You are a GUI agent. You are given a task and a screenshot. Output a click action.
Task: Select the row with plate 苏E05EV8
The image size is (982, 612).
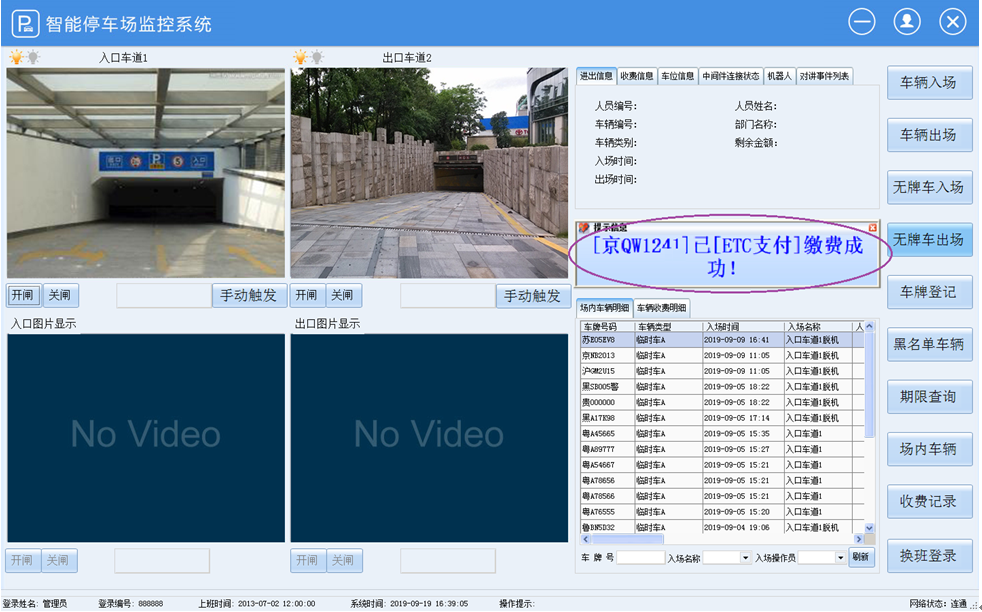click(722, 340)
